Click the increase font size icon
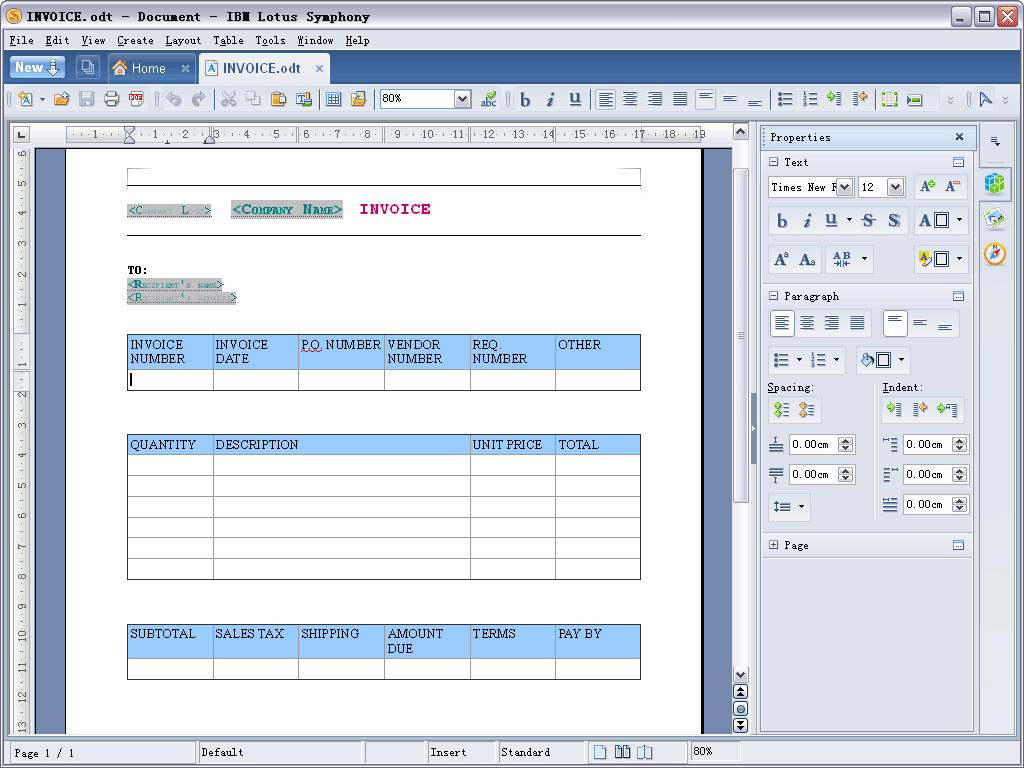 click(927, 187)
